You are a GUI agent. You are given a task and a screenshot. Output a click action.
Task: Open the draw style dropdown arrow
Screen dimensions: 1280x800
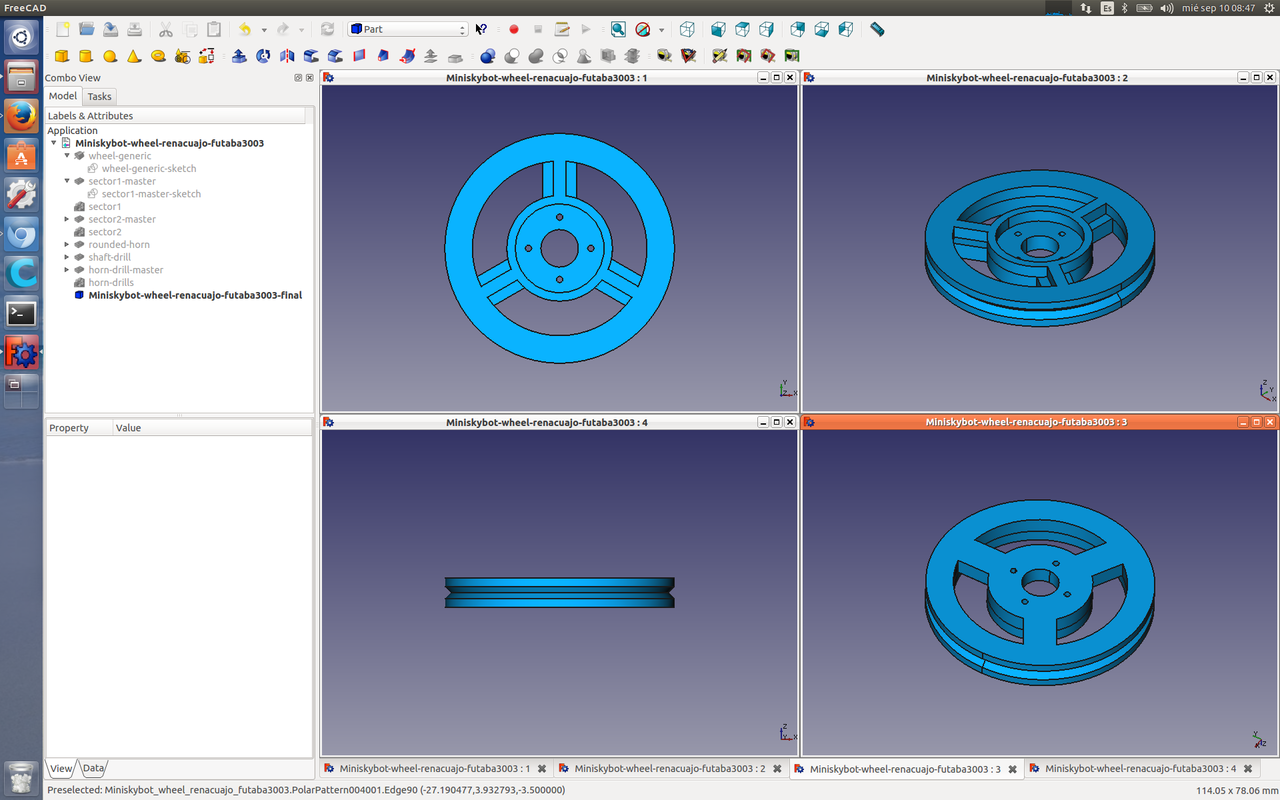(x=661, y=30)
